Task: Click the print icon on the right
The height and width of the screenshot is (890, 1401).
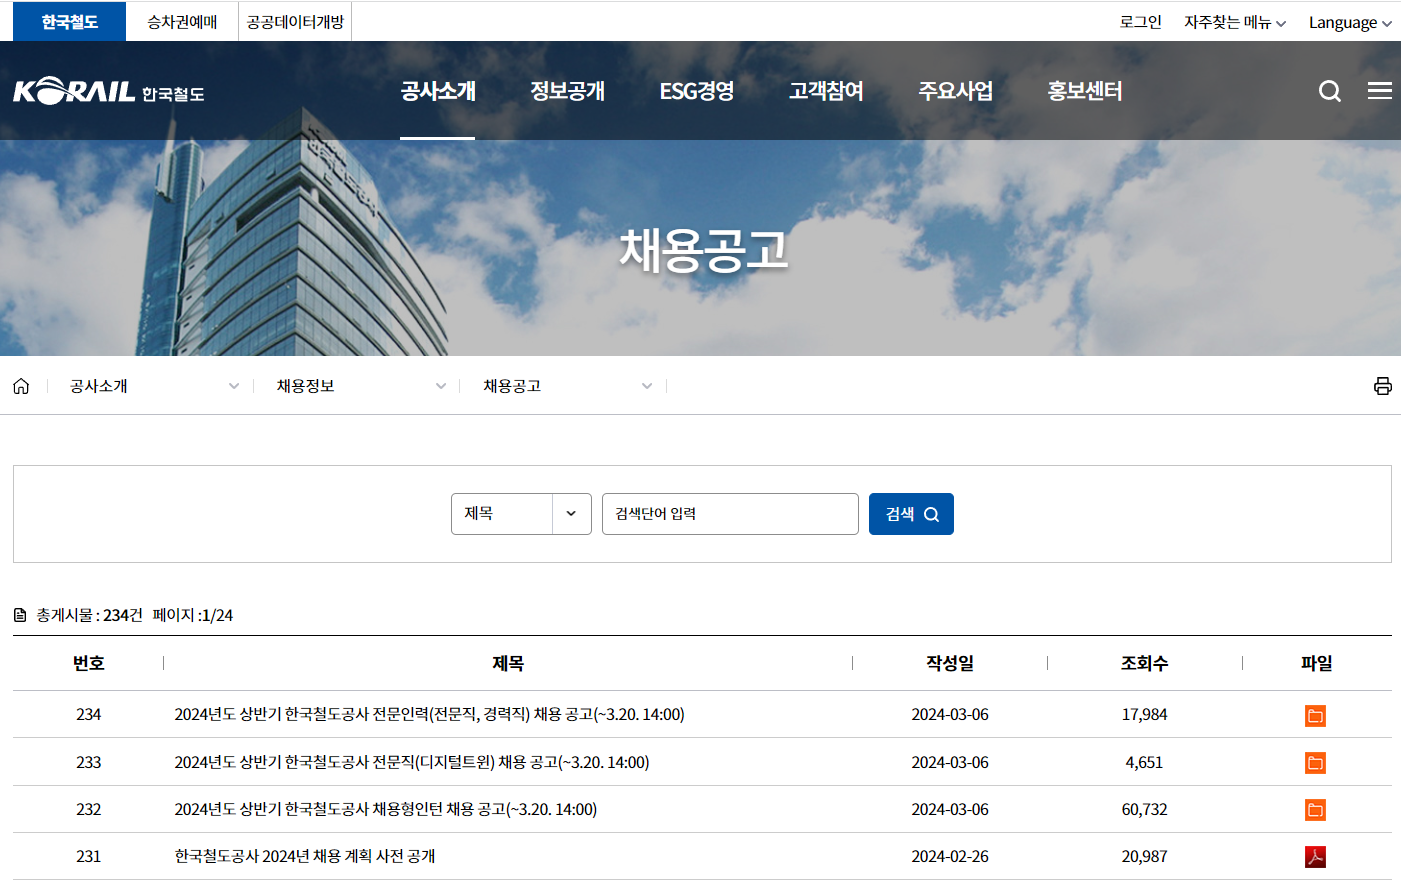Action: point(1384,386)
